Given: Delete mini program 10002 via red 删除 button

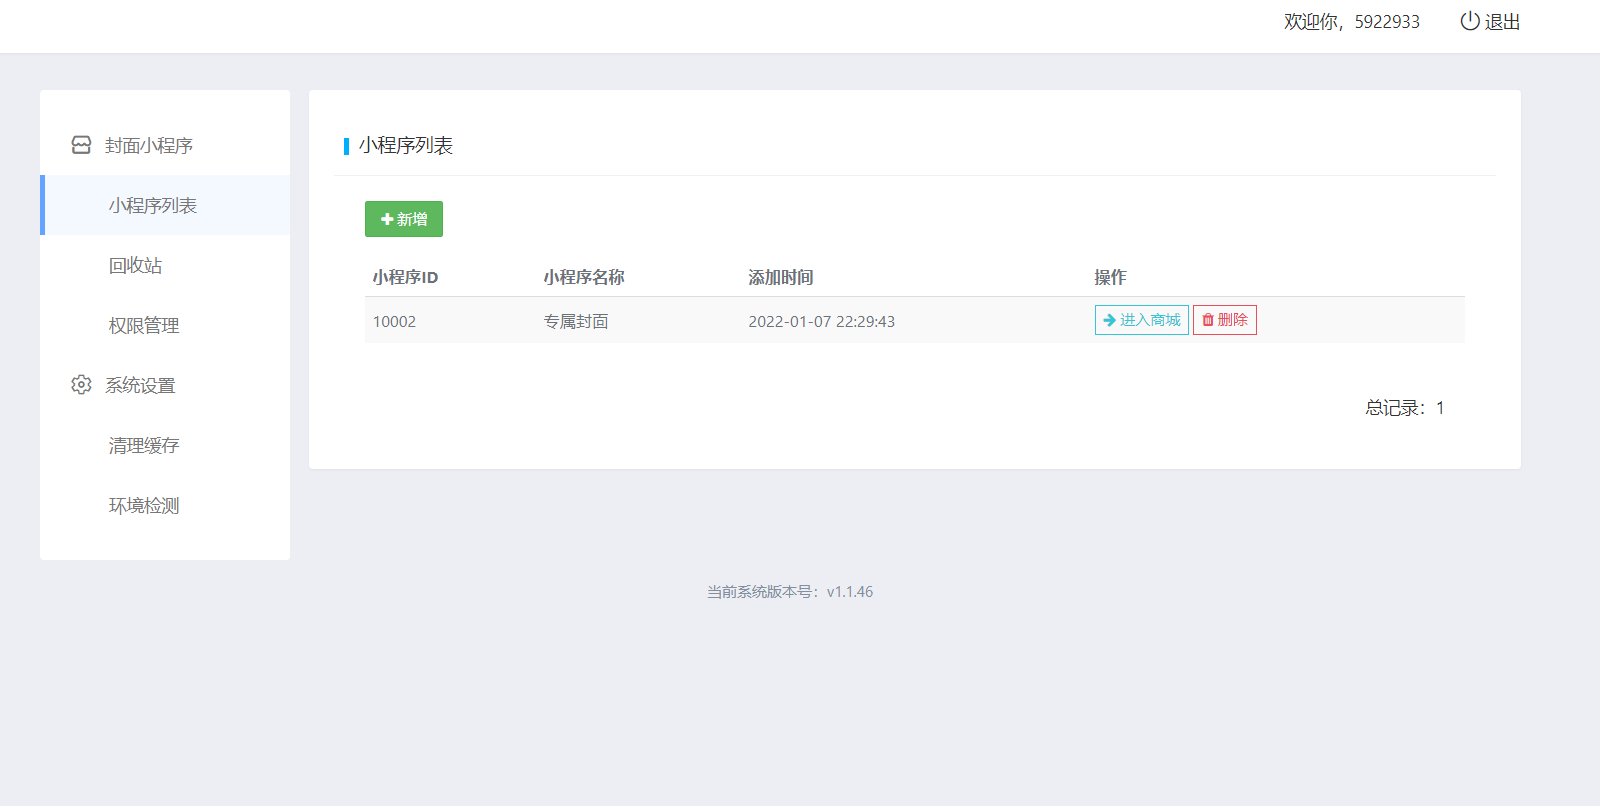Looking at the screenshot, I should coord(1224,320).
